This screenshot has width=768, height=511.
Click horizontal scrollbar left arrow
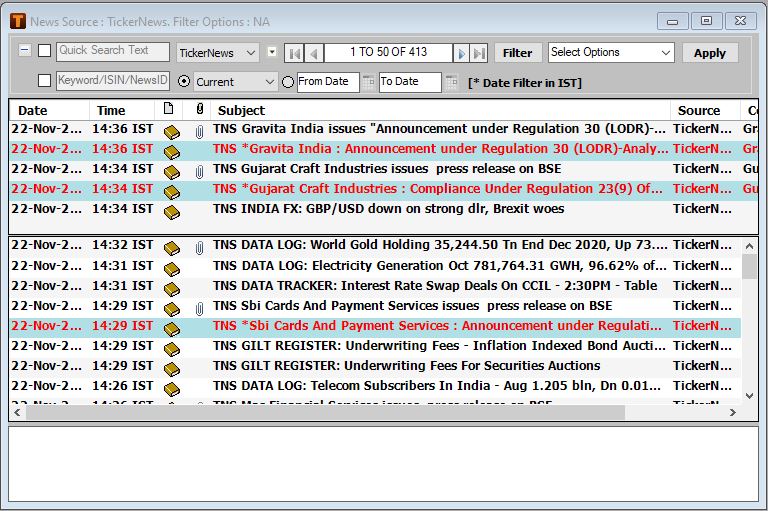click(18, 413)
